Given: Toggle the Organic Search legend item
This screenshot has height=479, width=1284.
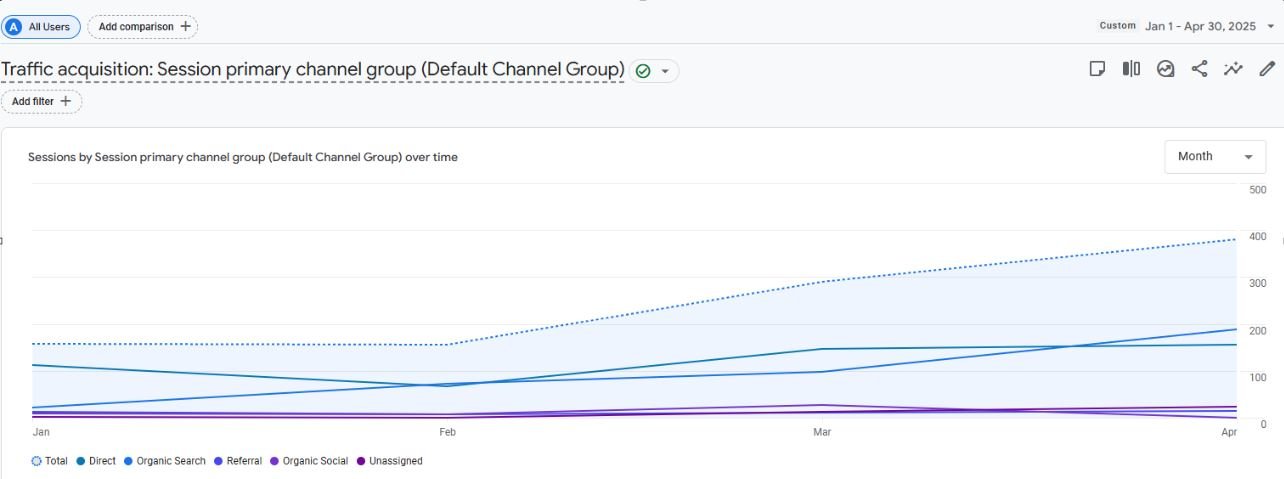Looking at the screenshot, I should [x=164, y=461].
